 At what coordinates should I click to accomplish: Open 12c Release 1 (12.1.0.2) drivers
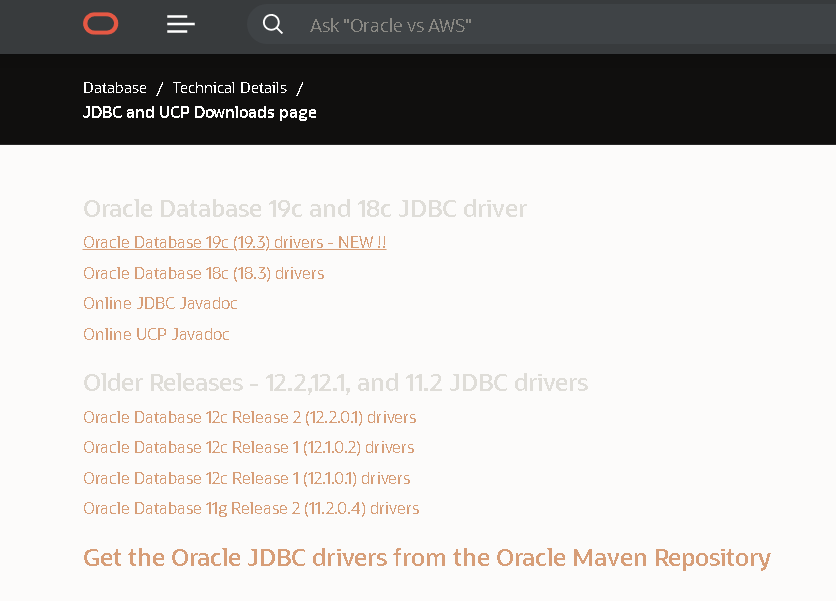click(x=248, y=447)
